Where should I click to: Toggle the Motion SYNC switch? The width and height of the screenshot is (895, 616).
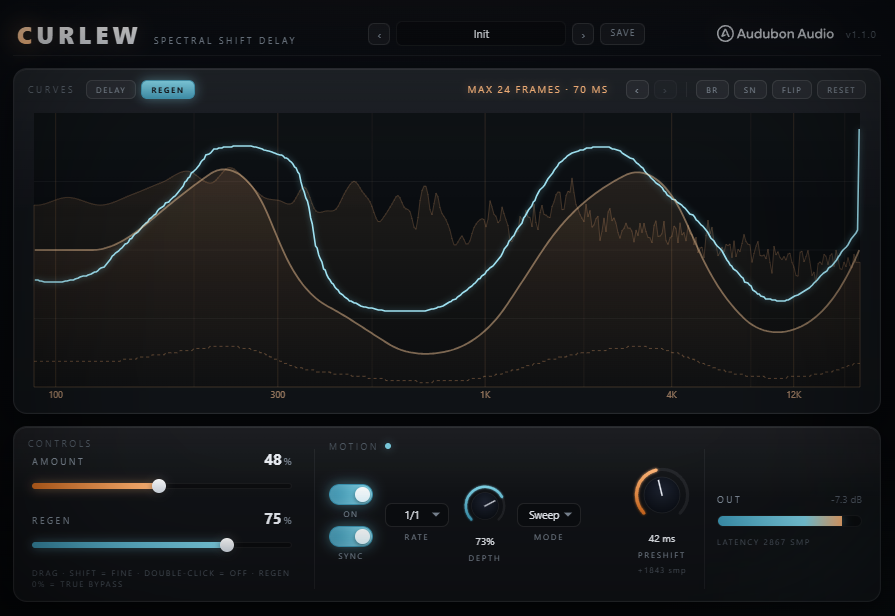coord(350,536)
